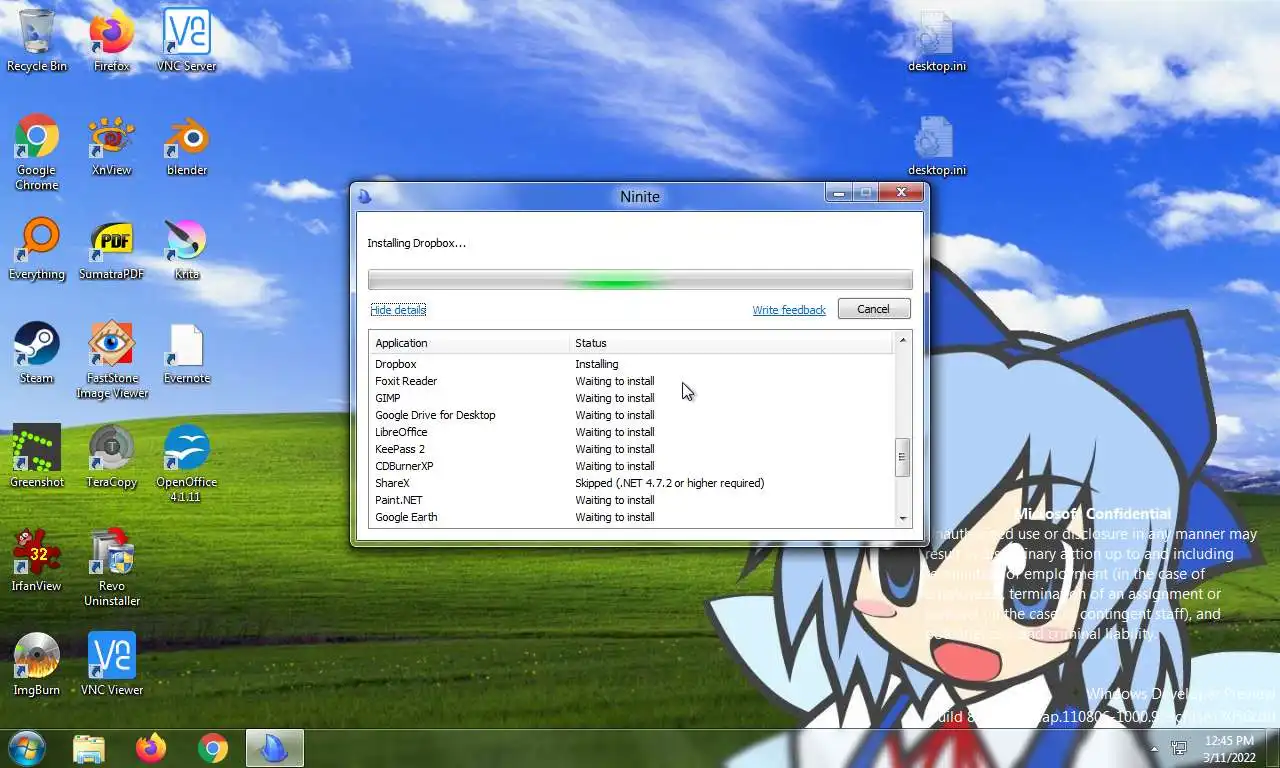
Task: Minimize the Ninite window
Action: pyautogui.click(x=839, y=193)
